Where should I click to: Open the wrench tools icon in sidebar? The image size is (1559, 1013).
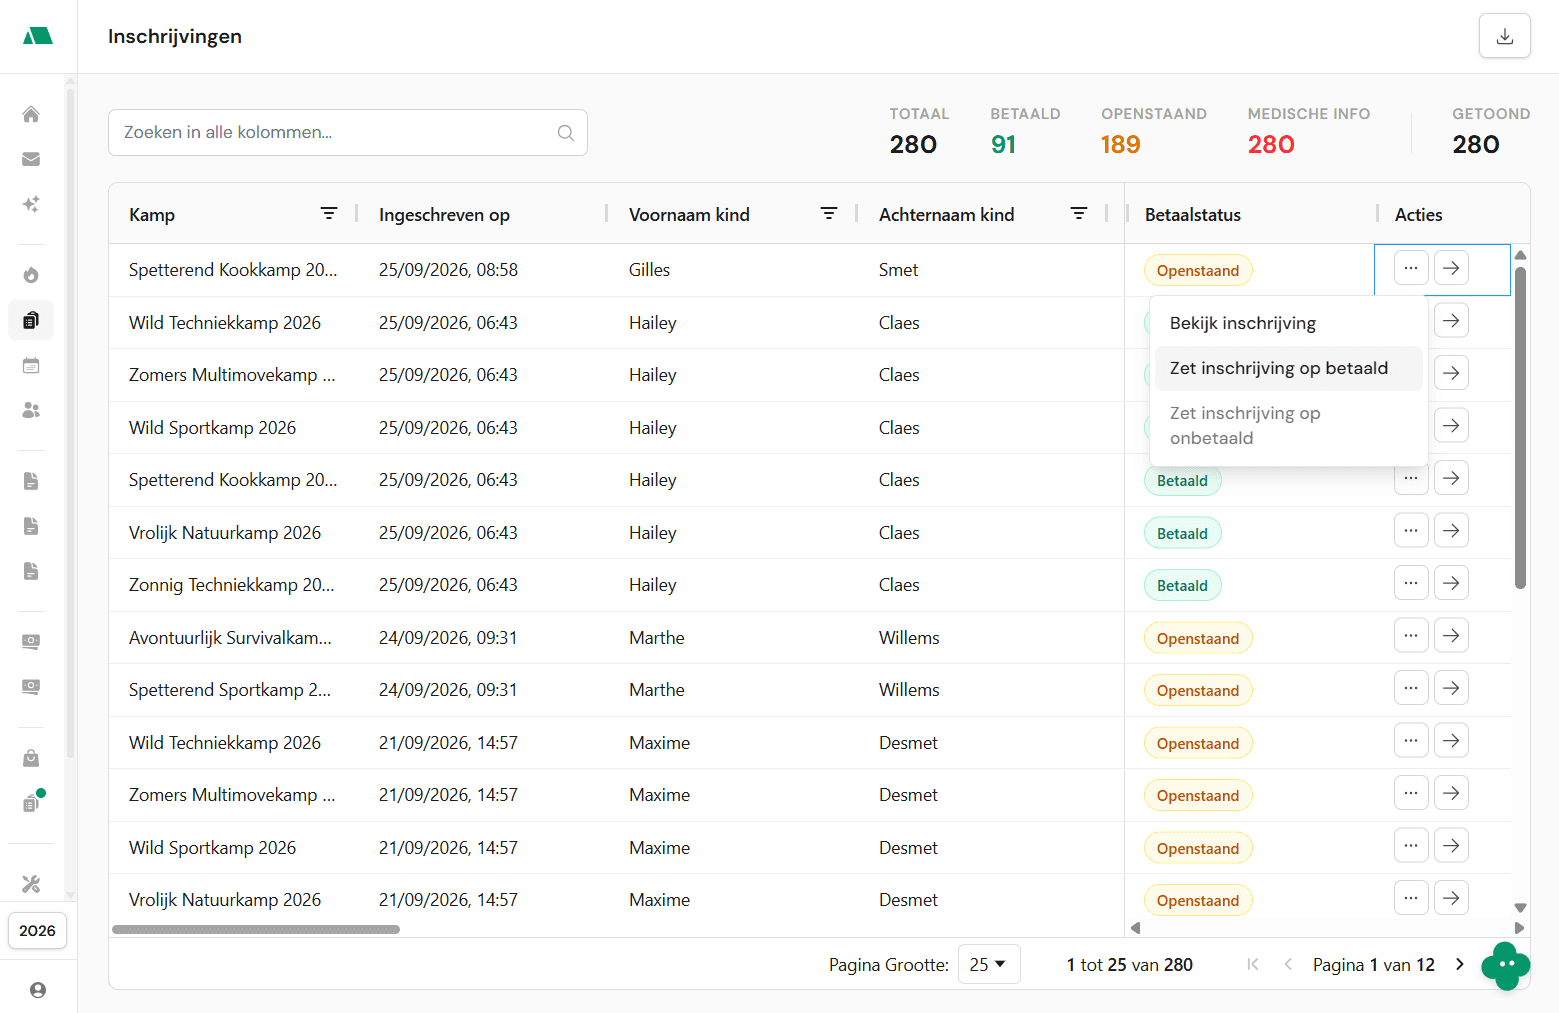(x=31, y=884)
